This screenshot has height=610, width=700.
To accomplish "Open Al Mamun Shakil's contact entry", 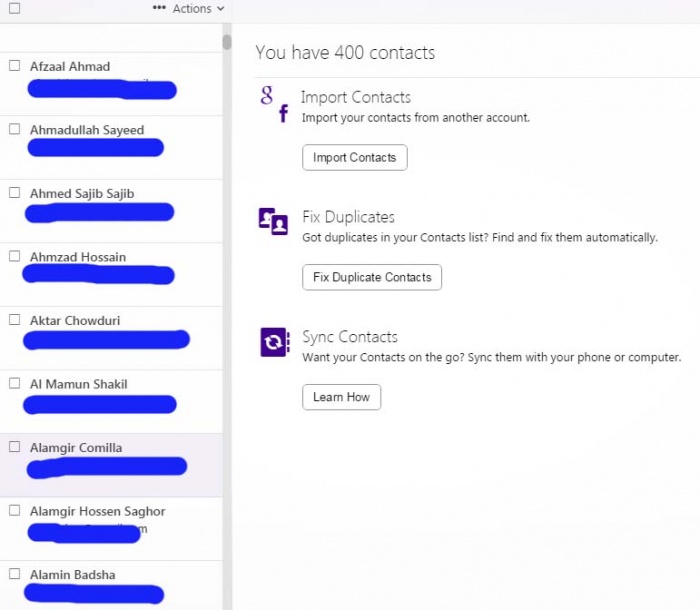I will pos(79,384).
